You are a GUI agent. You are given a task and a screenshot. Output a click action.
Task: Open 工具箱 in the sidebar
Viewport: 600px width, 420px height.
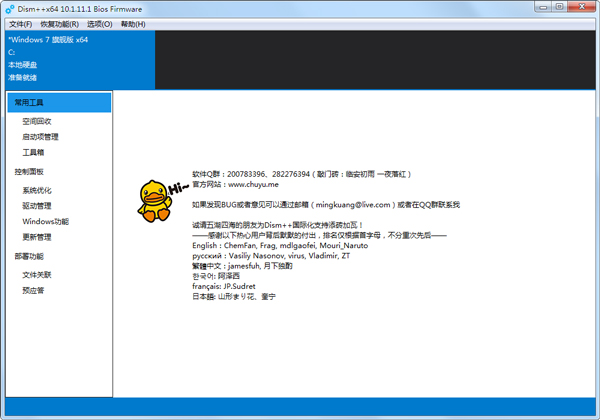[x=33, y=152]
